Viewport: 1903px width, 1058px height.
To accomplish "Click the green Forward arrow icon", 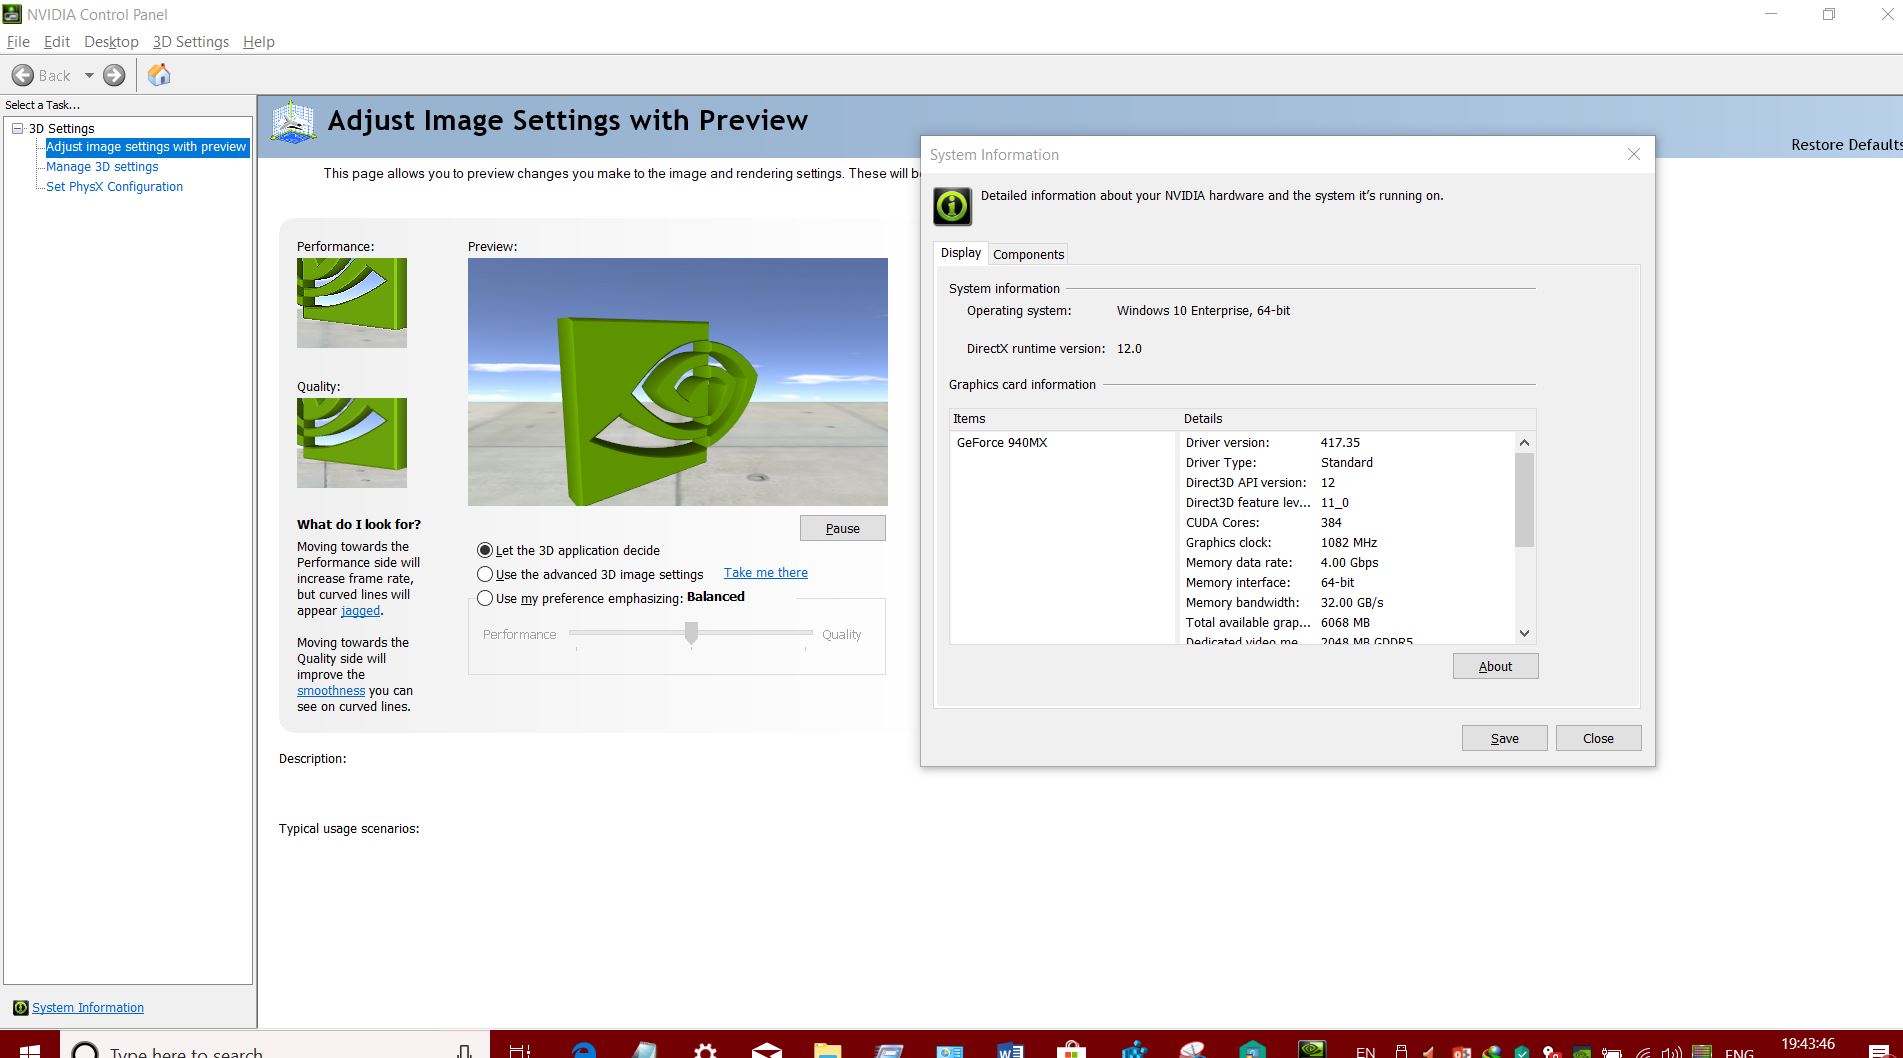I will tap(114, 75).
